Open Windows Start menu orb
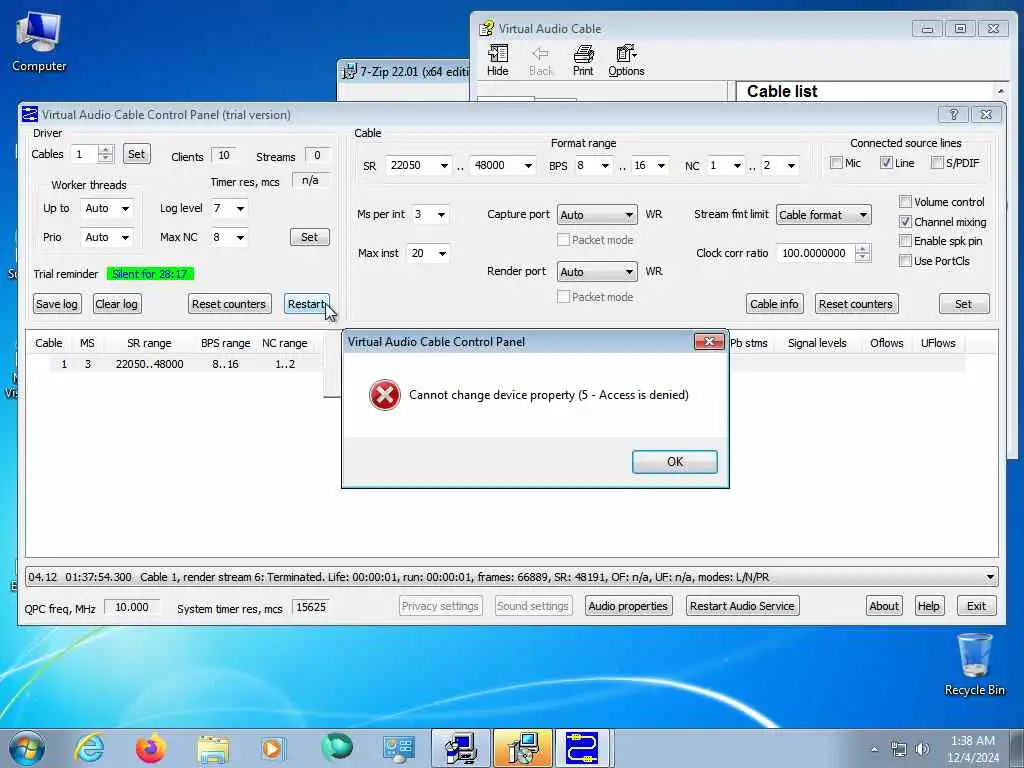 click(26, 748)
